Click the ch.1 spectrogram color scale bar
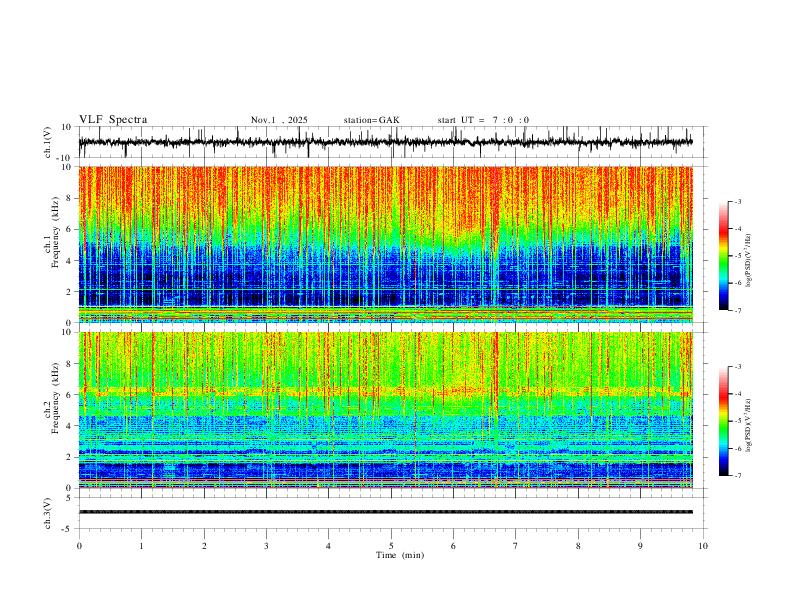 [x=724, y=256]
